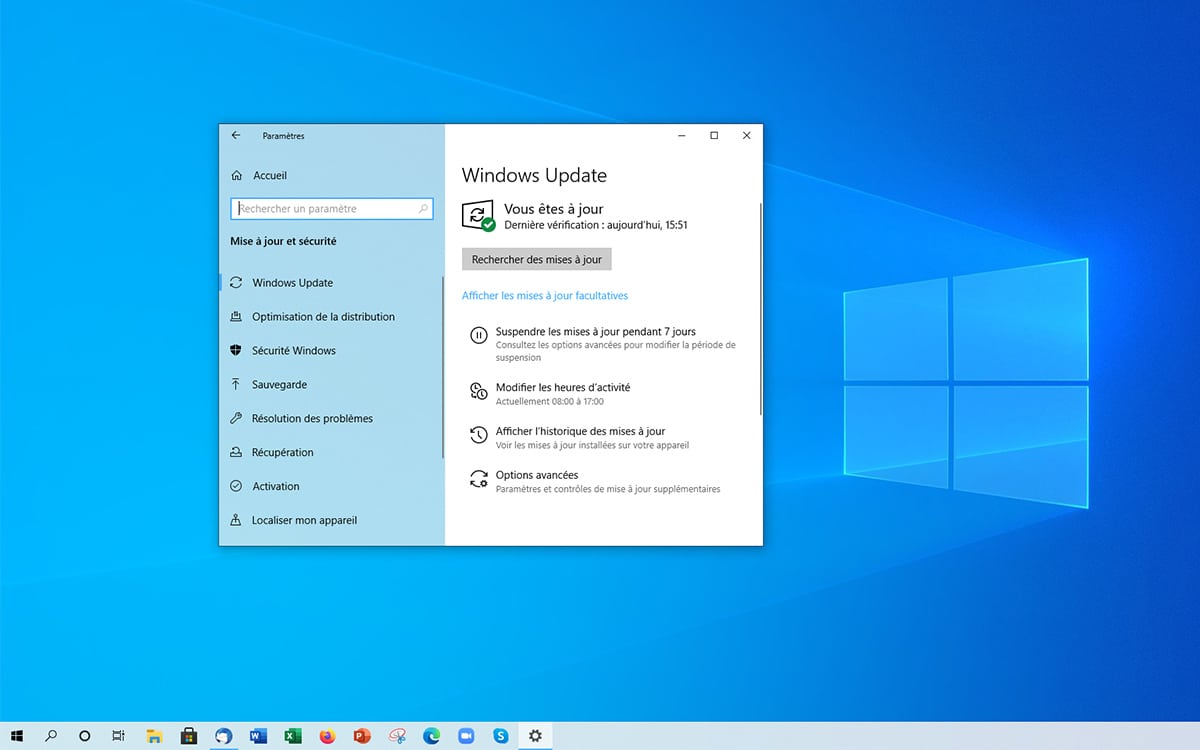Launch Cortana from the taskbar
1200x750 pixels.
pos(85,736)
